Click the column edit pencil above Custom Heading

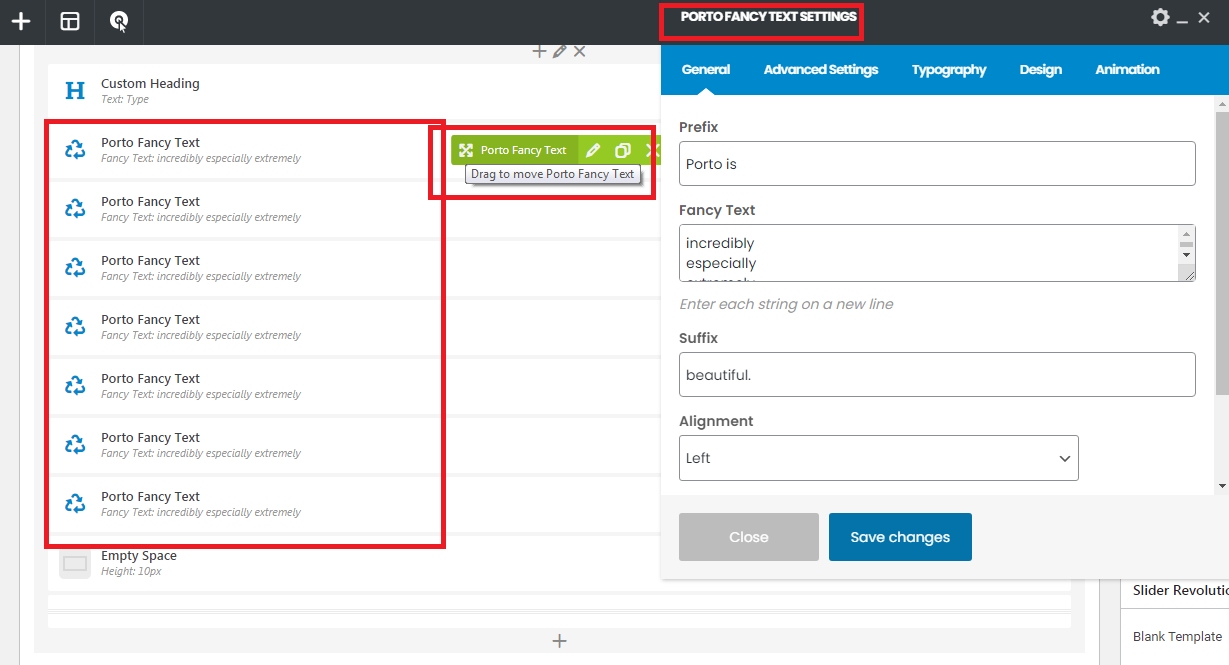point(560,51)
